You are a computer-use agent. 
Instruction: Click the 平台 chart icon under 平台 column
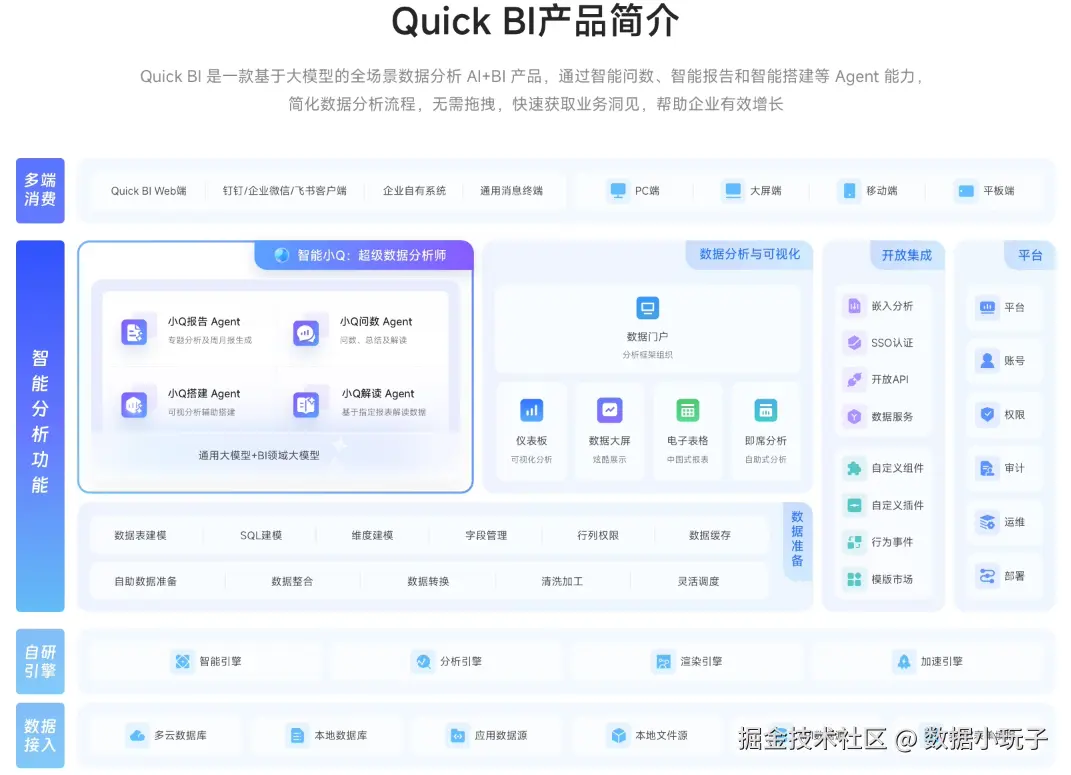[x=987, y=307]
